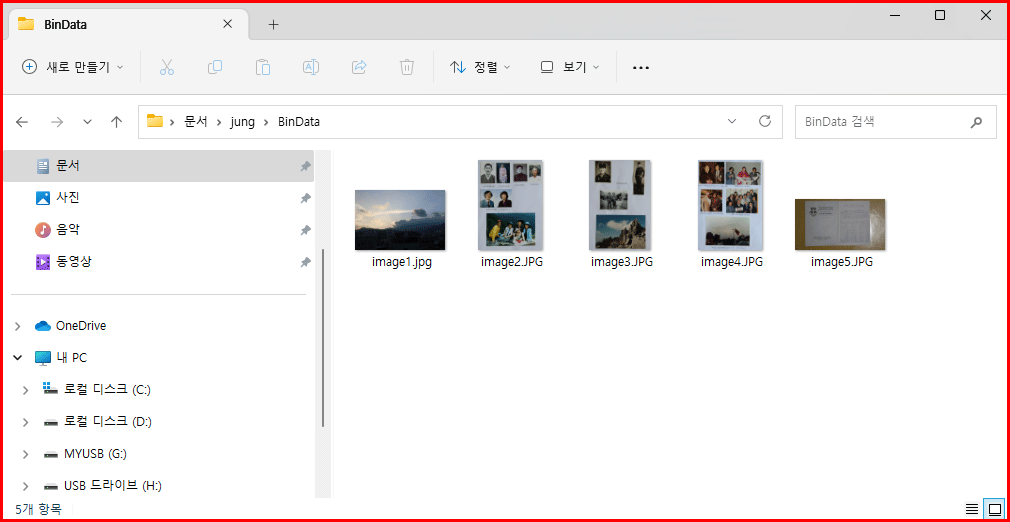The image size is (1010, 522).
Task: Click the navigation pane scrollbar
Action: pos(323,338)
